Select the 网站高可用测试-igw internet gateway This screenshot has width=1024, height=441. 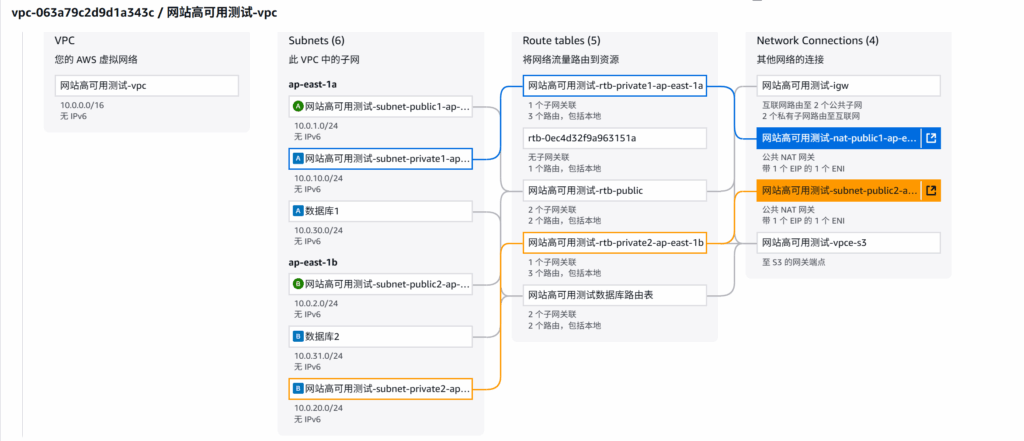pos(849,86)
